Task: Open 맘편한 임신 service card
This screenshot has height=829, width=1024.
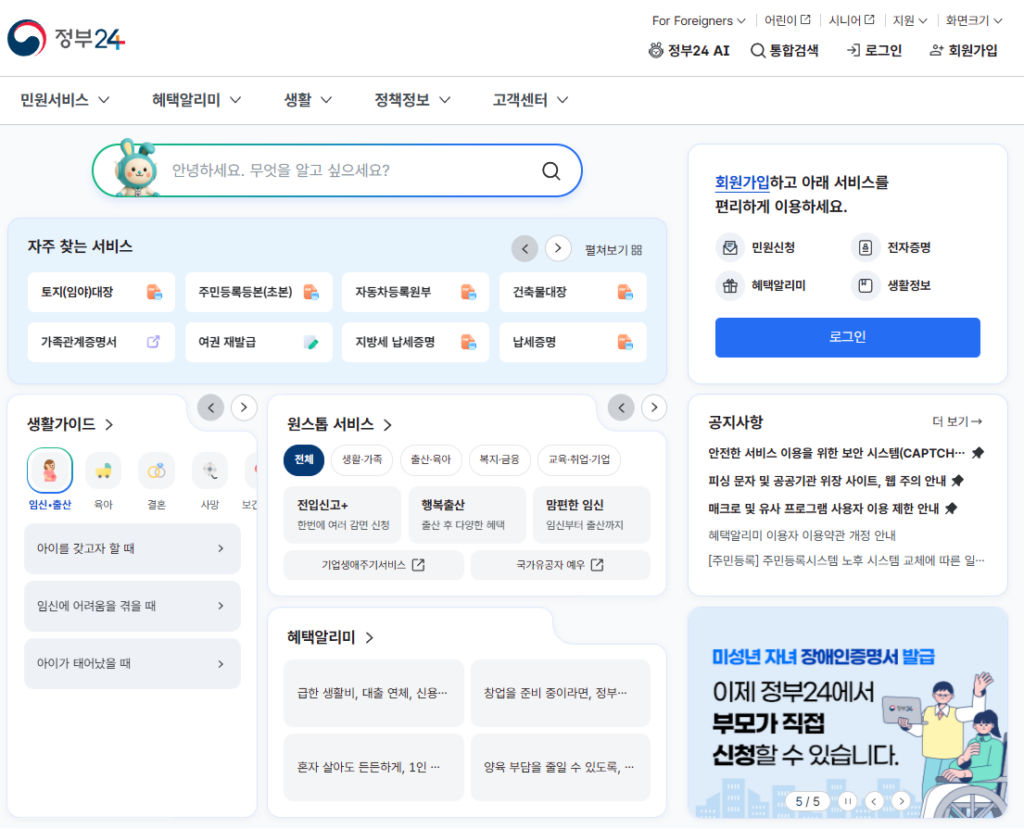Action: point(592,514)
